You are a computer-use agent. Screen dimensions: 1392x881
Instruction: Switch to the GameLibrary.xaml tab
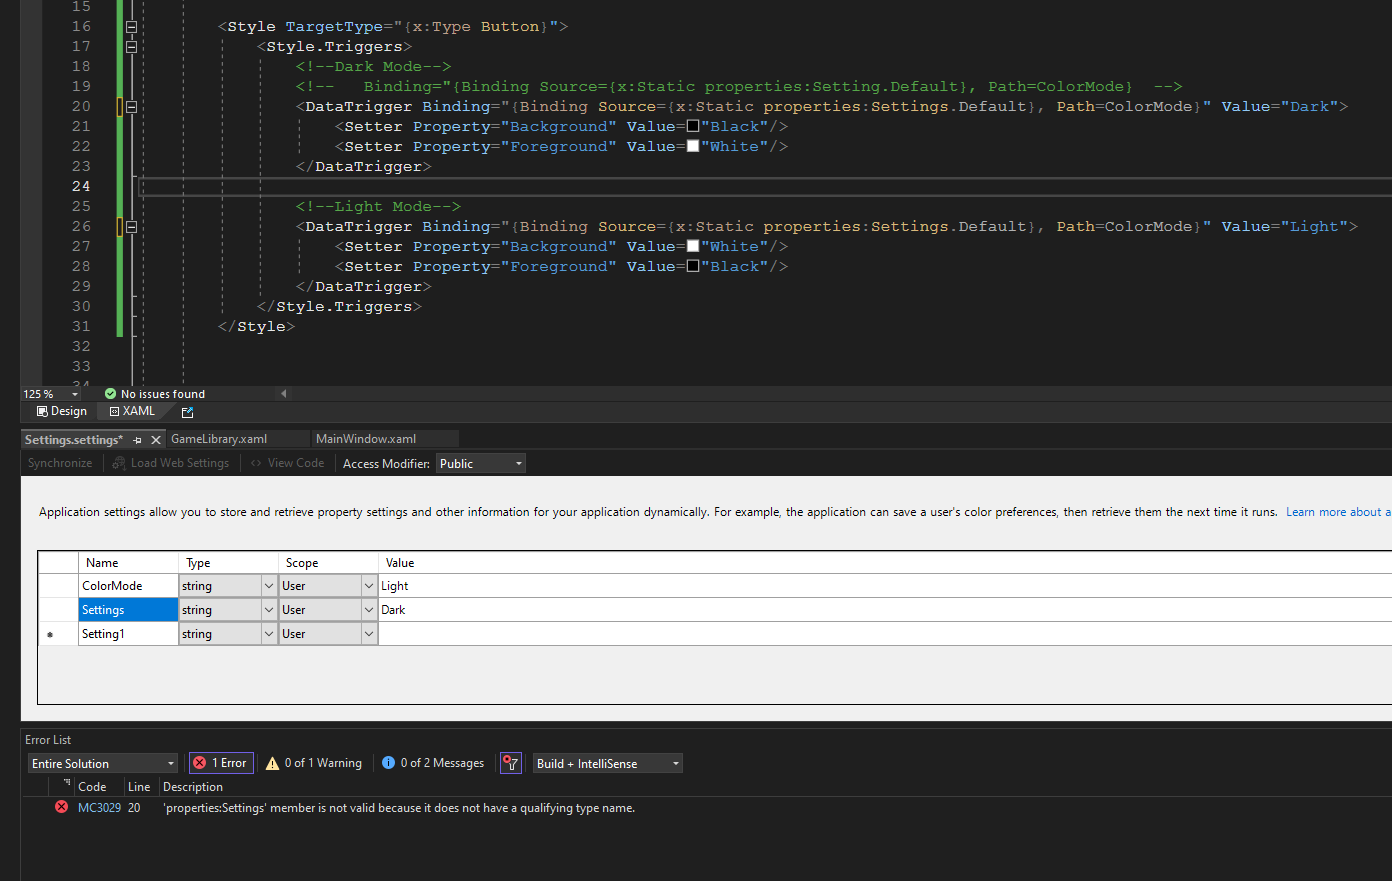pyautogui.click(x=219, y=439)
